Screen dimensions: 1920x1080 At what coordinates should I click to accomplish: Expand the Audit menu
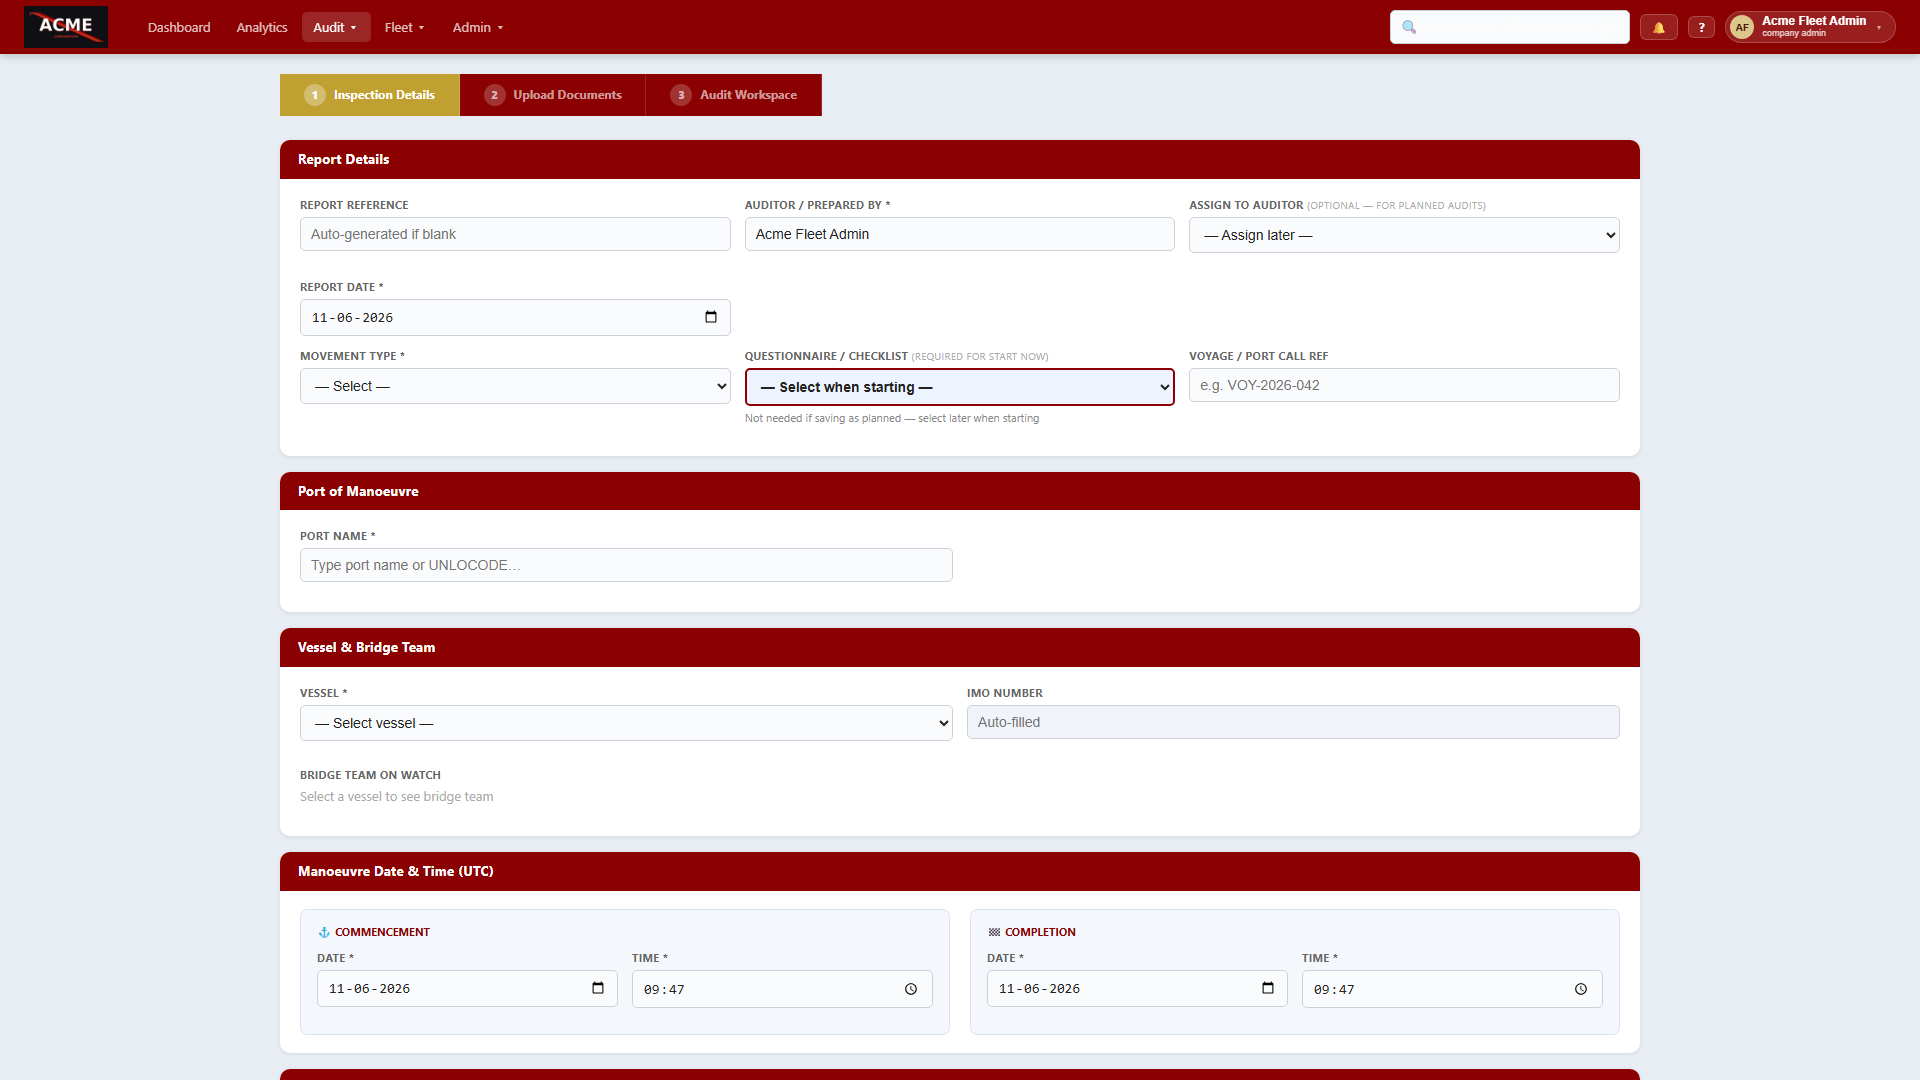(x=335, y=27)
